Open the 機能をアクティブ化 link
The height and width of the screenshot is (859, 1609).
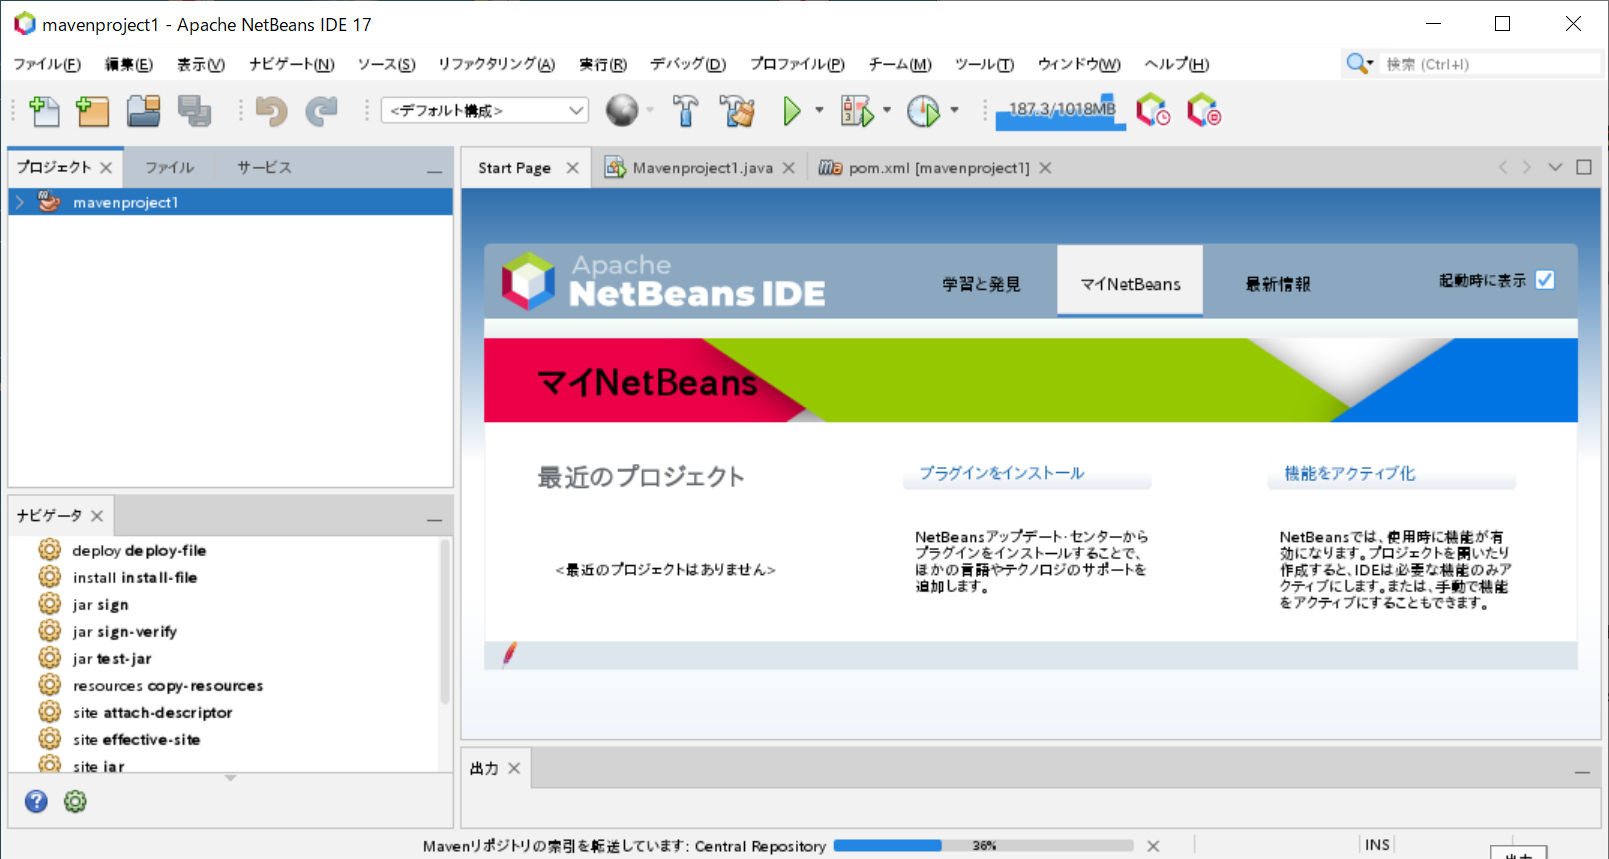(x=1350, y=473)
